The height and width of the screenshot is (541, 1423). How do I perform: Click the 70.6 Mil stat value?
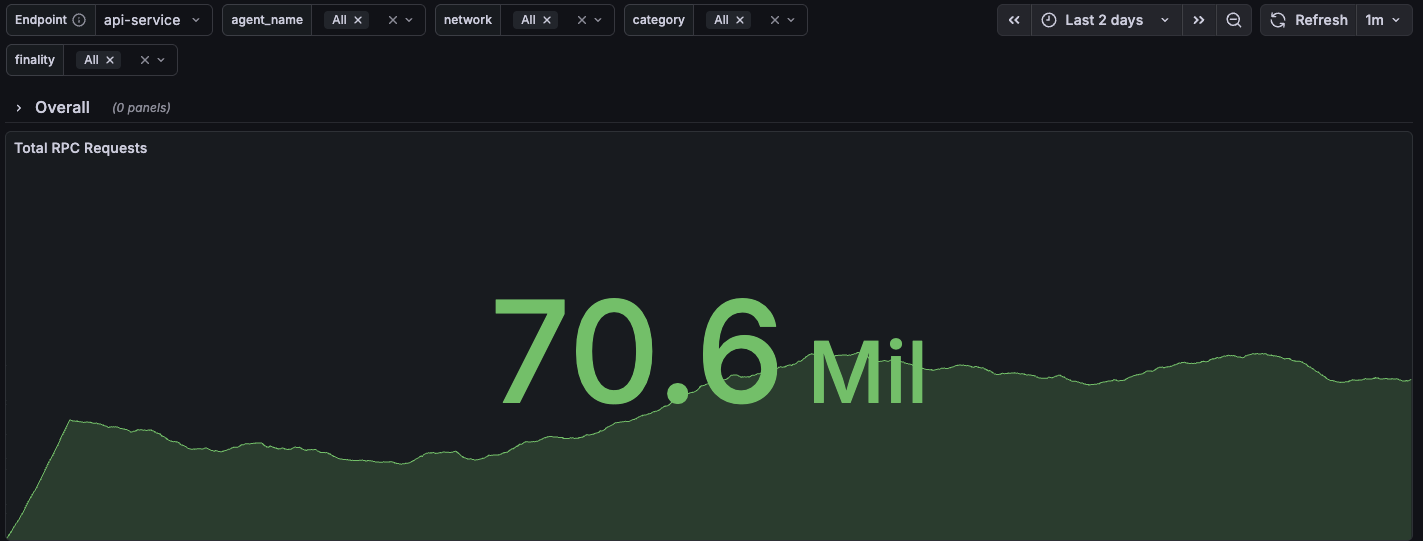[709, 352]
